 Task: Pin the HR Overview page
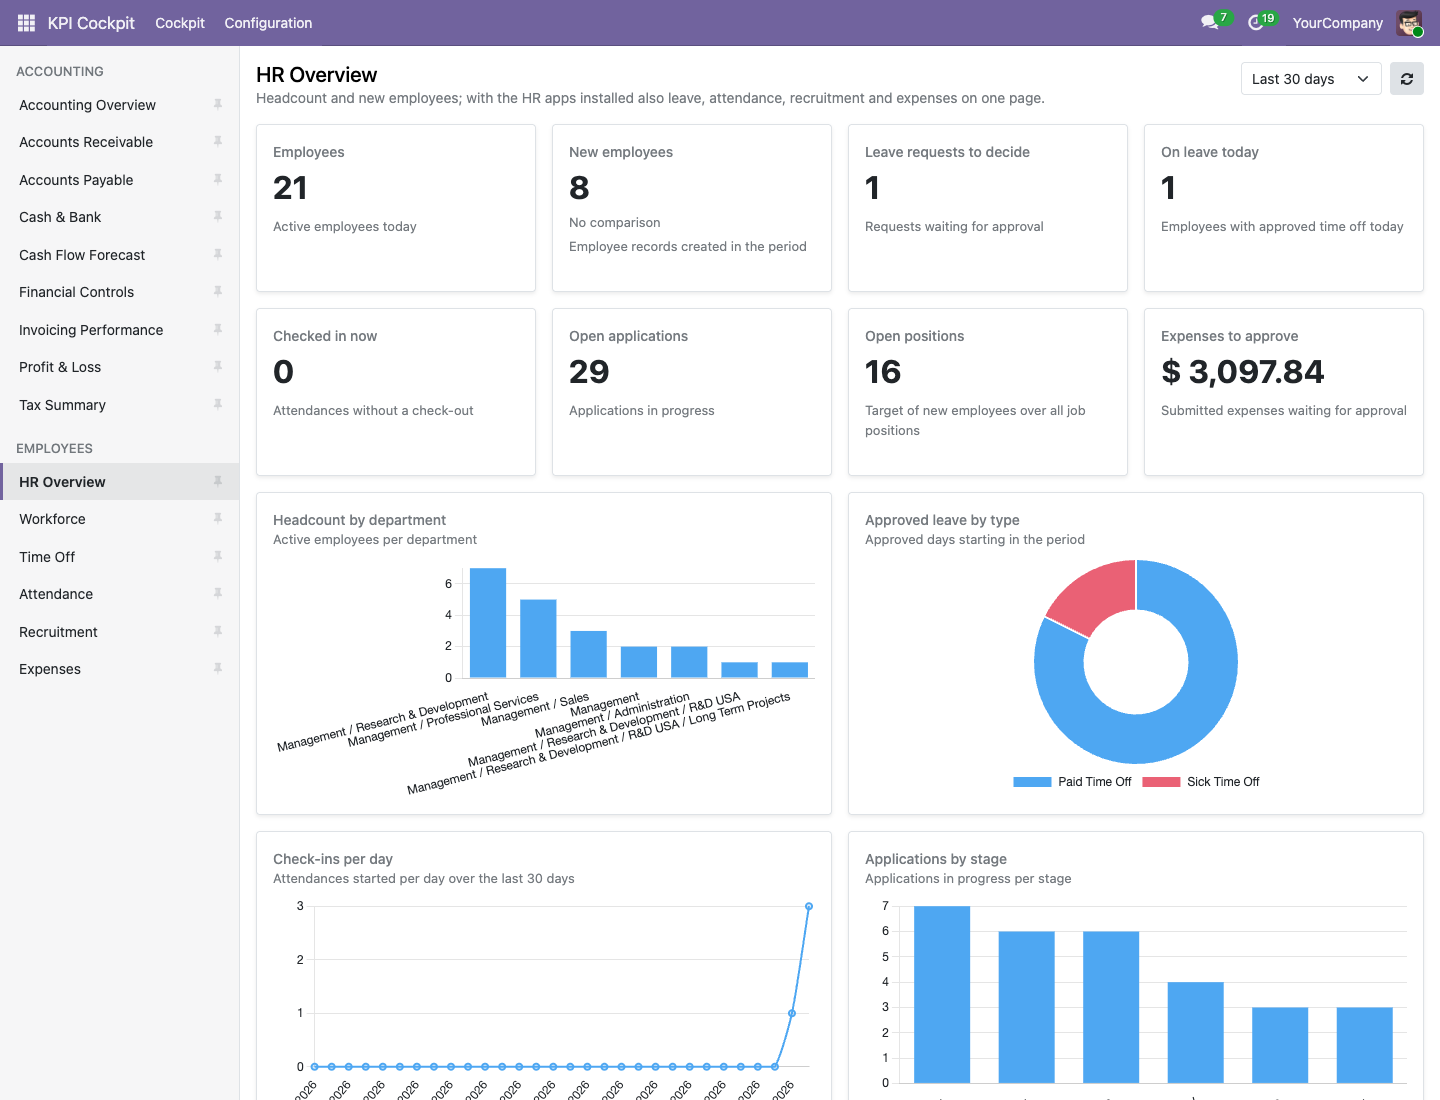click(218, 482)
